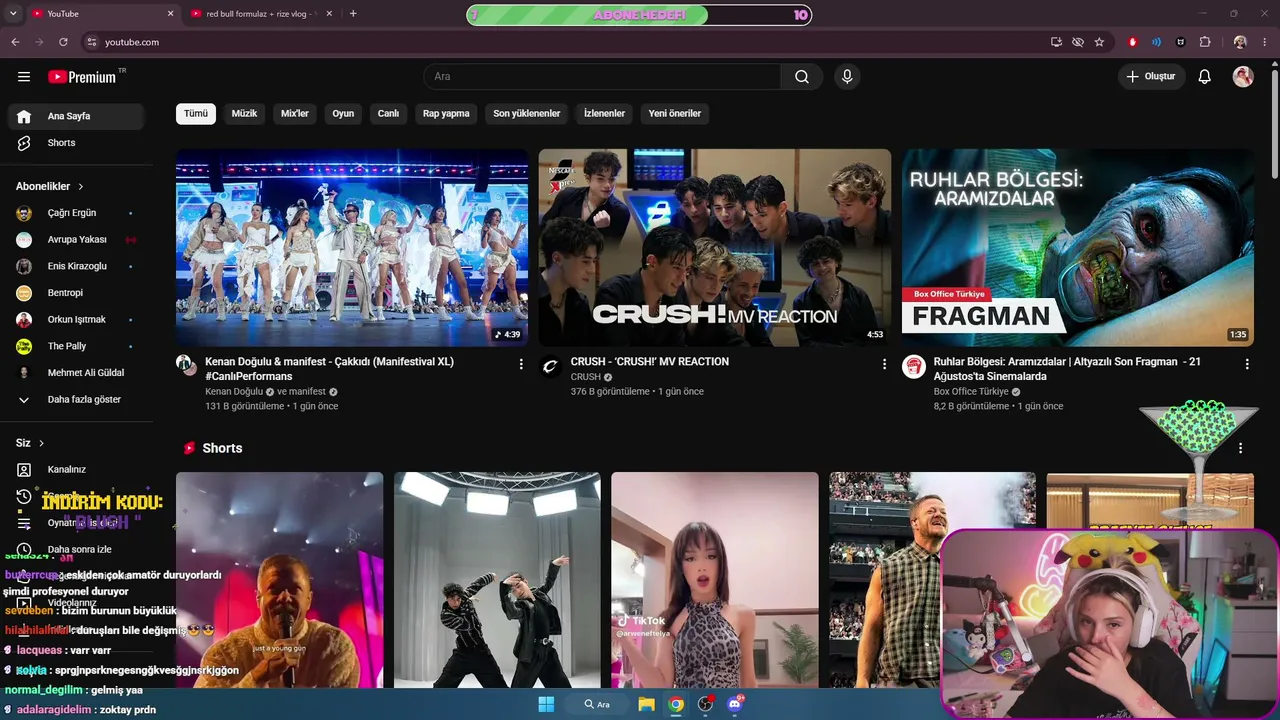Open Chrome's three-dot menu

[x=1265, y=42]
